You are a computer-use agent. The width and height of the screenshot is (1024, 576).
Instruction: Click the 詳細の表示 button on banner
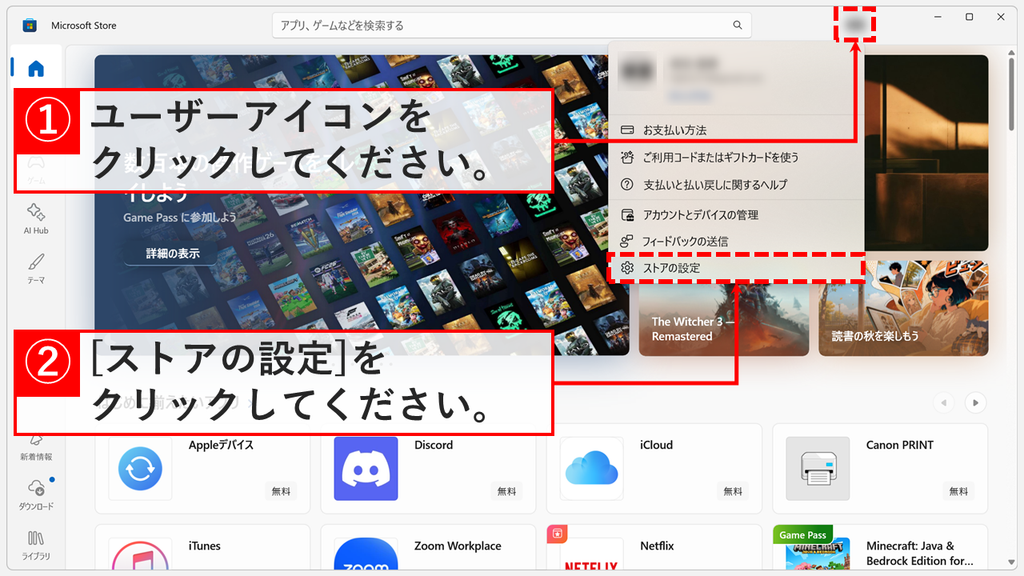172,253
